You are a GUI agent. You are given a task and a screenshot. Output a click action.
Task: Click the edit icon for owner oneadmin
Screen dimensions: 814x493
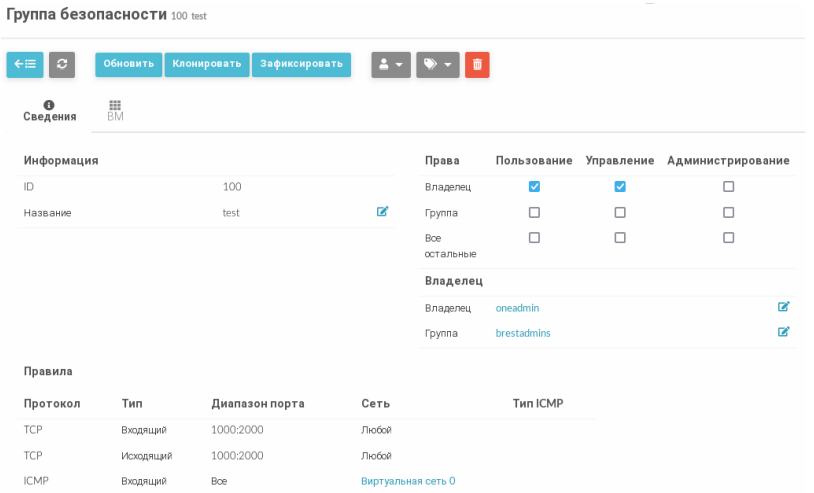783,307
